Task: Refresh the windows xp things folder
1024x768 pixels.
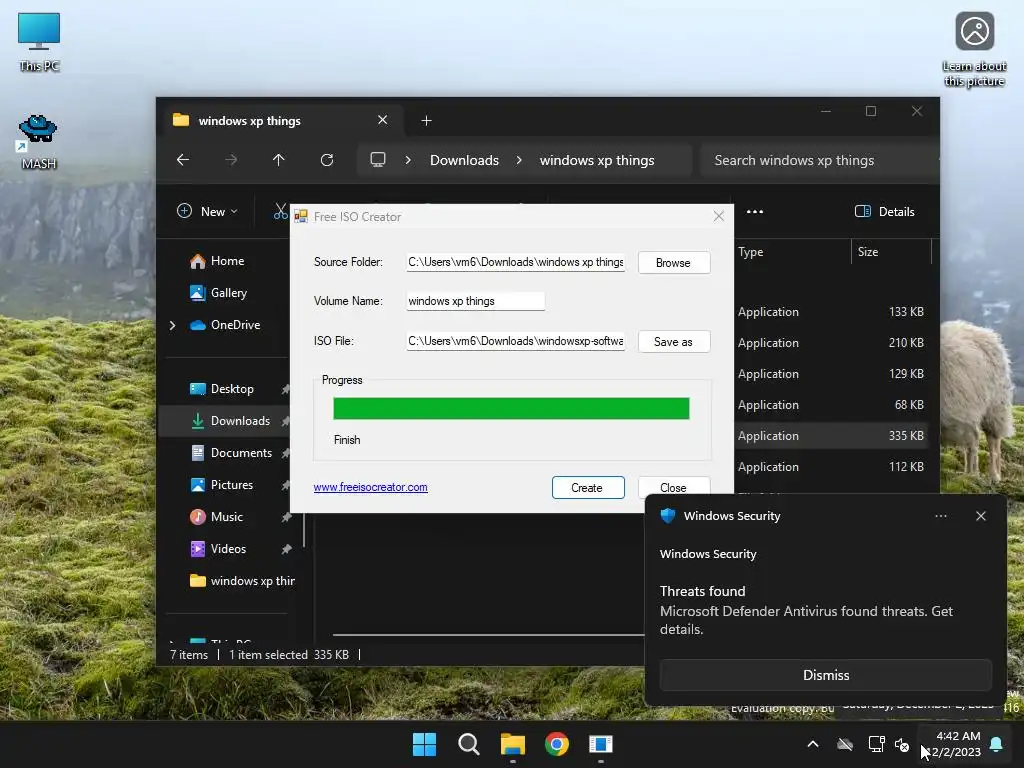Action: (x=327, y=160)
